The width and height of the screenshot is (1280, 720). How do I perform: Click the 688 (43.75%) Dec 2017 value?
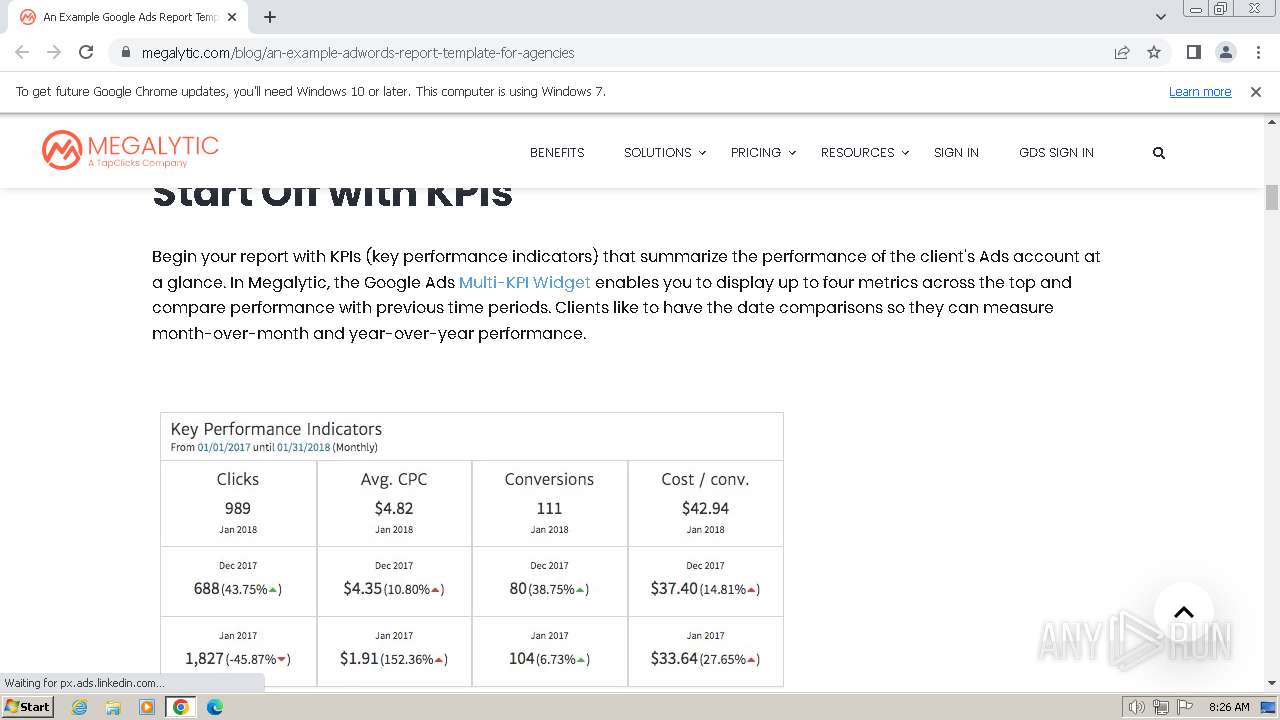tap(238, 589)
